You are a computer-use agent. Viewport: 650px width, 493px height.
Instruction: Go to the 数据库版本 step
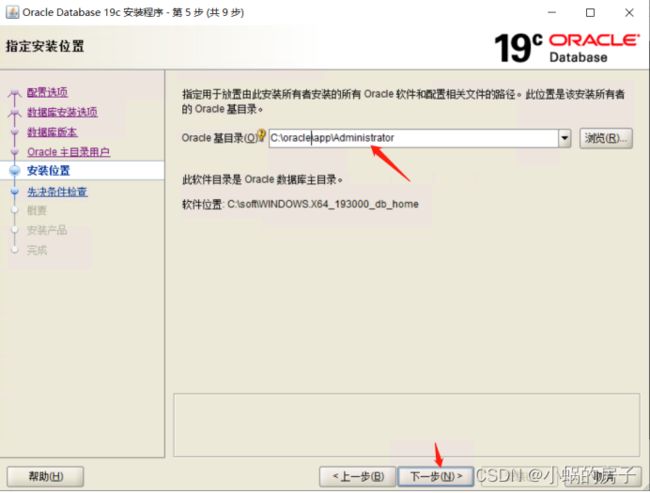click(52, 132)
